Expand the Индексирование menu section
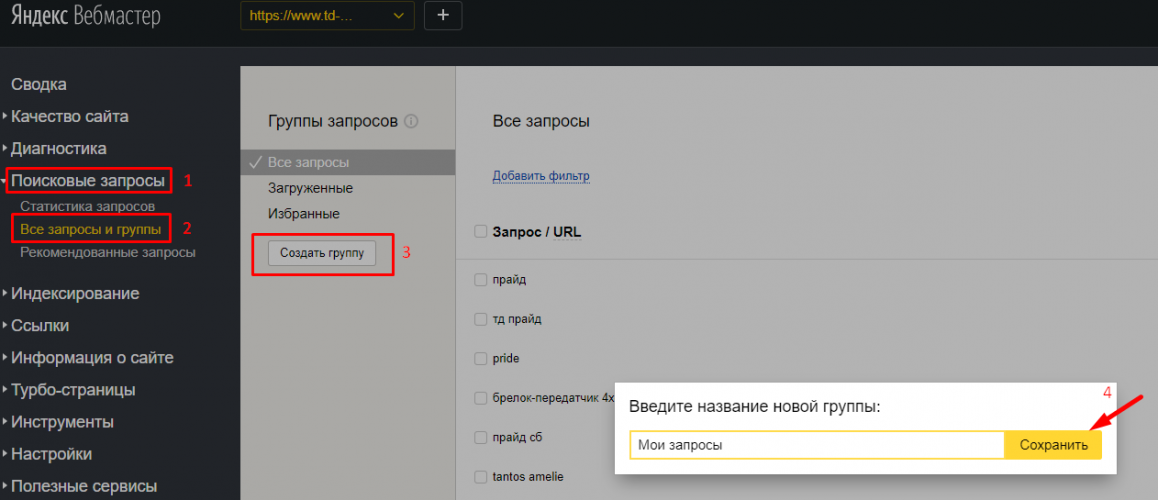1158x500 pixels. click(75, 293)
